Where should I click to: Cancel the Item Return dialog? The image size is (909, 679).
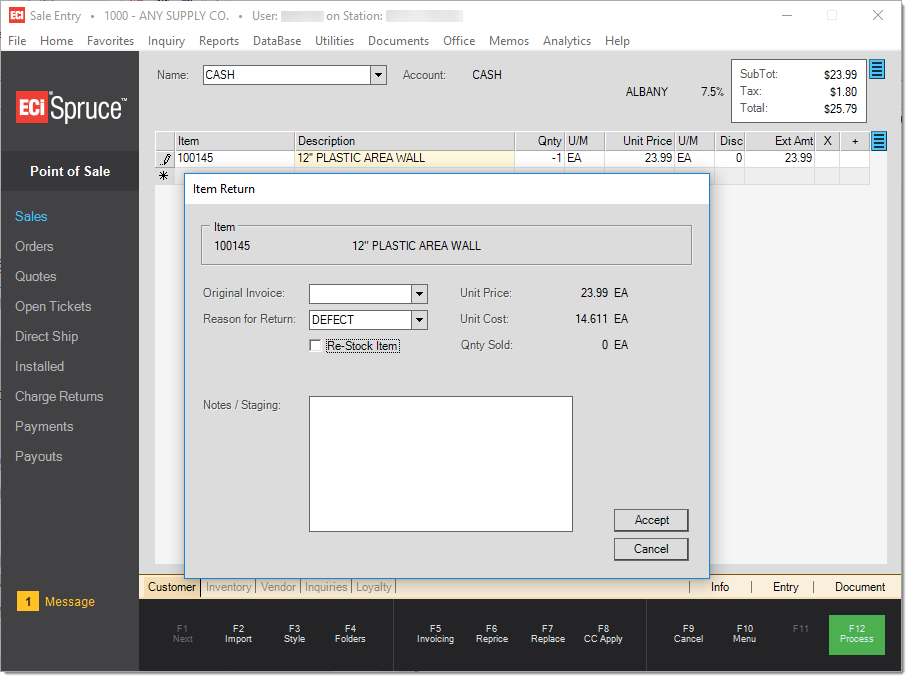point(651,549)
